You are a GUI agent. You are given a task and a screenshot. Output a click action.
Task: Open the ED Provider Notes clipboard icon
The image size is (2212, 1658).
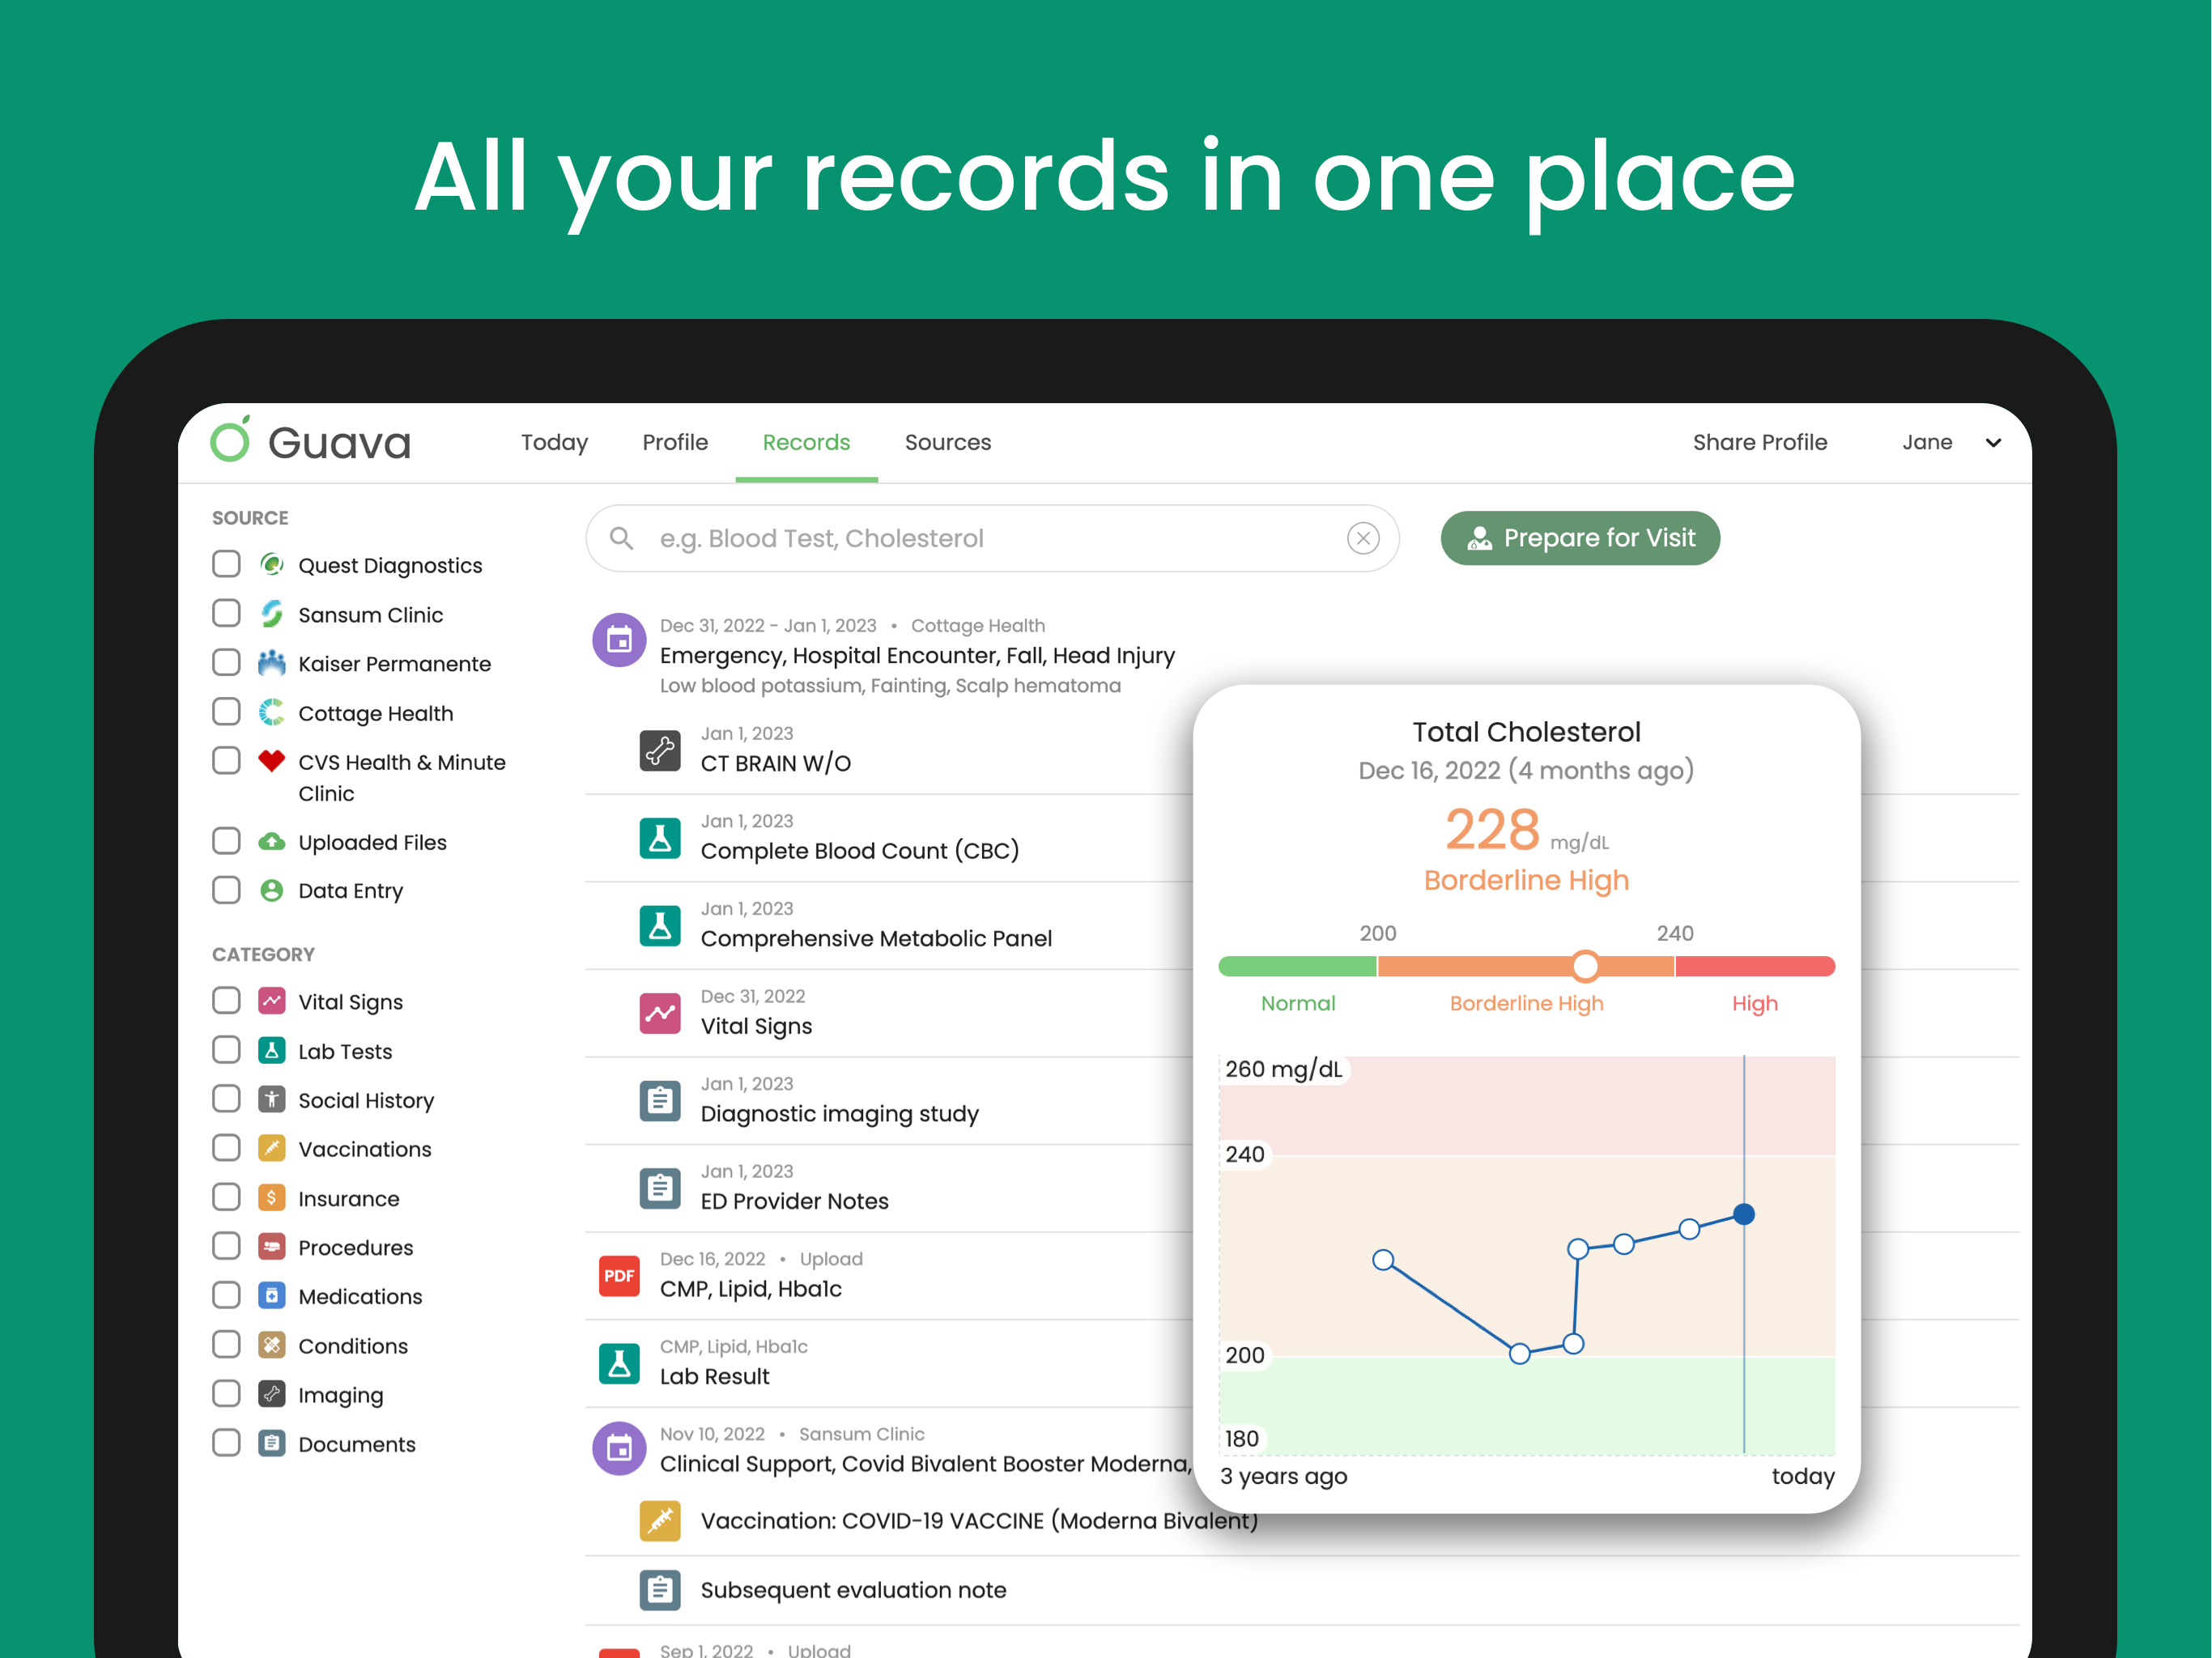(x=660, y=1187)
